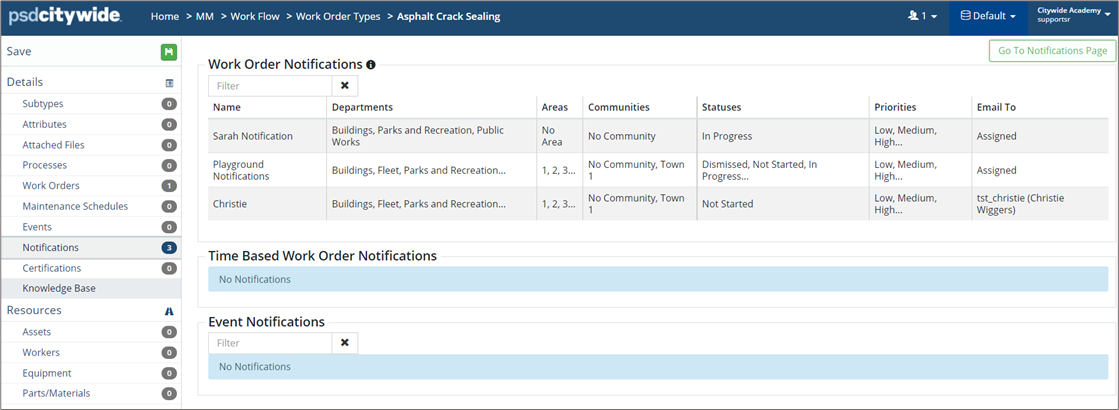1119x410 pixels.
Task: Select Work Orders in the sidebar
Action: coord(51,186)
